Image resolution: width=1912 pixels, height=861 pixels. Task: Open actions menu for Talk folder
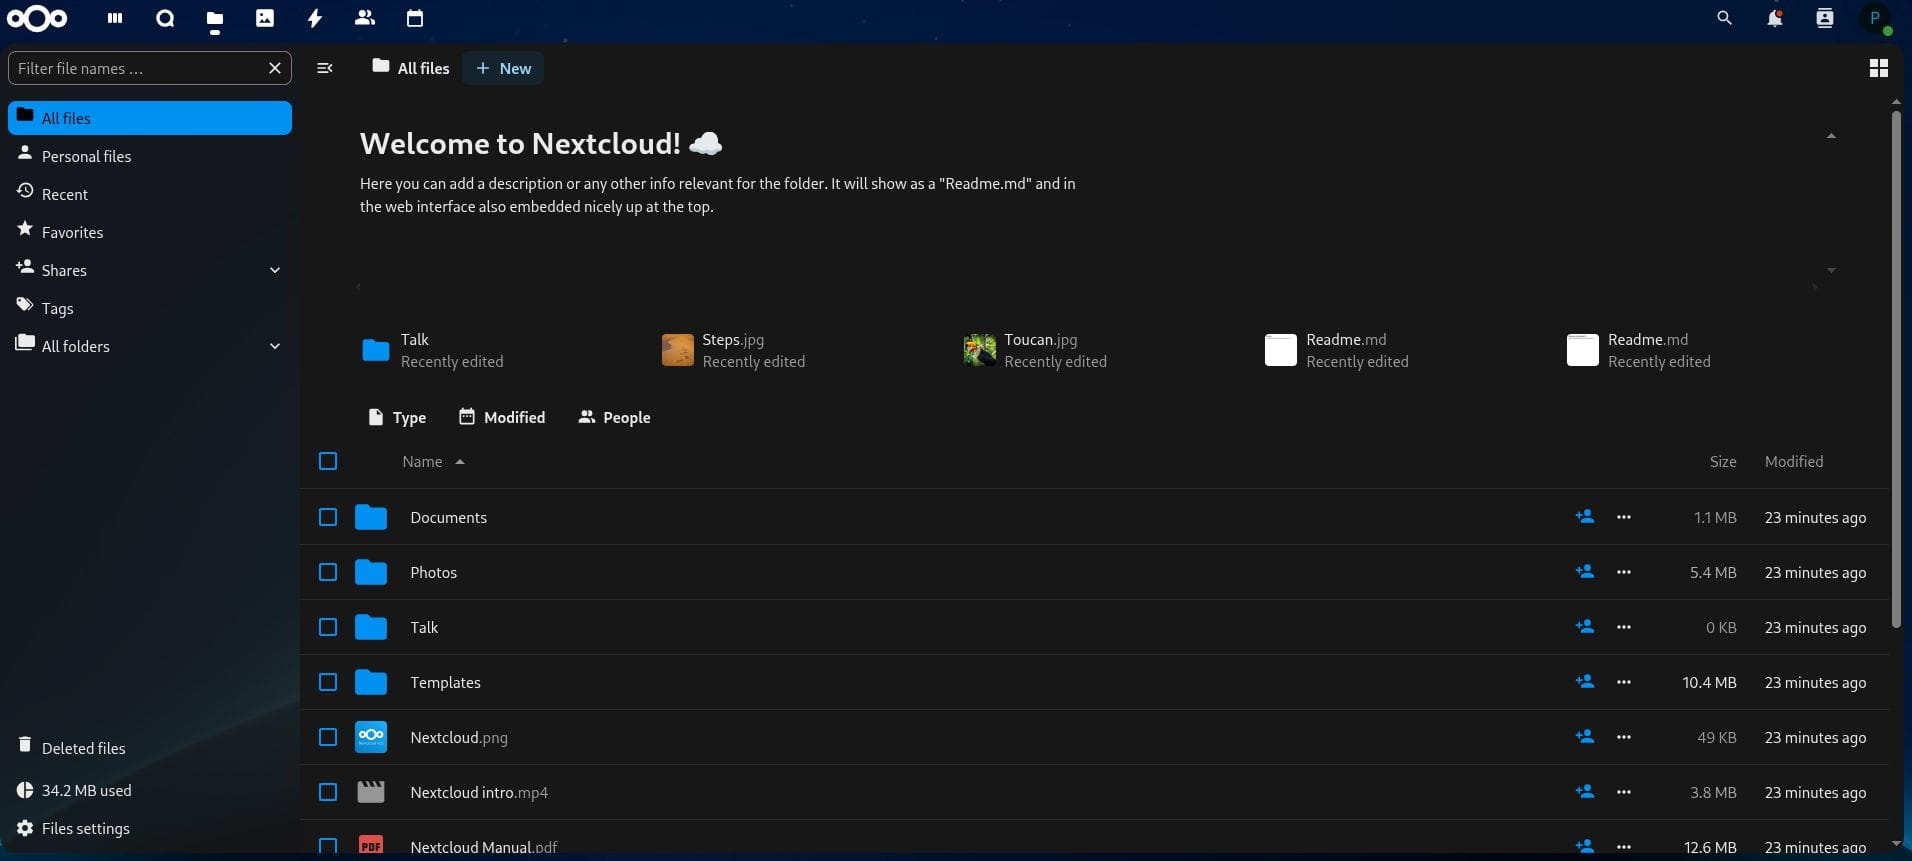click(1624, 627)
